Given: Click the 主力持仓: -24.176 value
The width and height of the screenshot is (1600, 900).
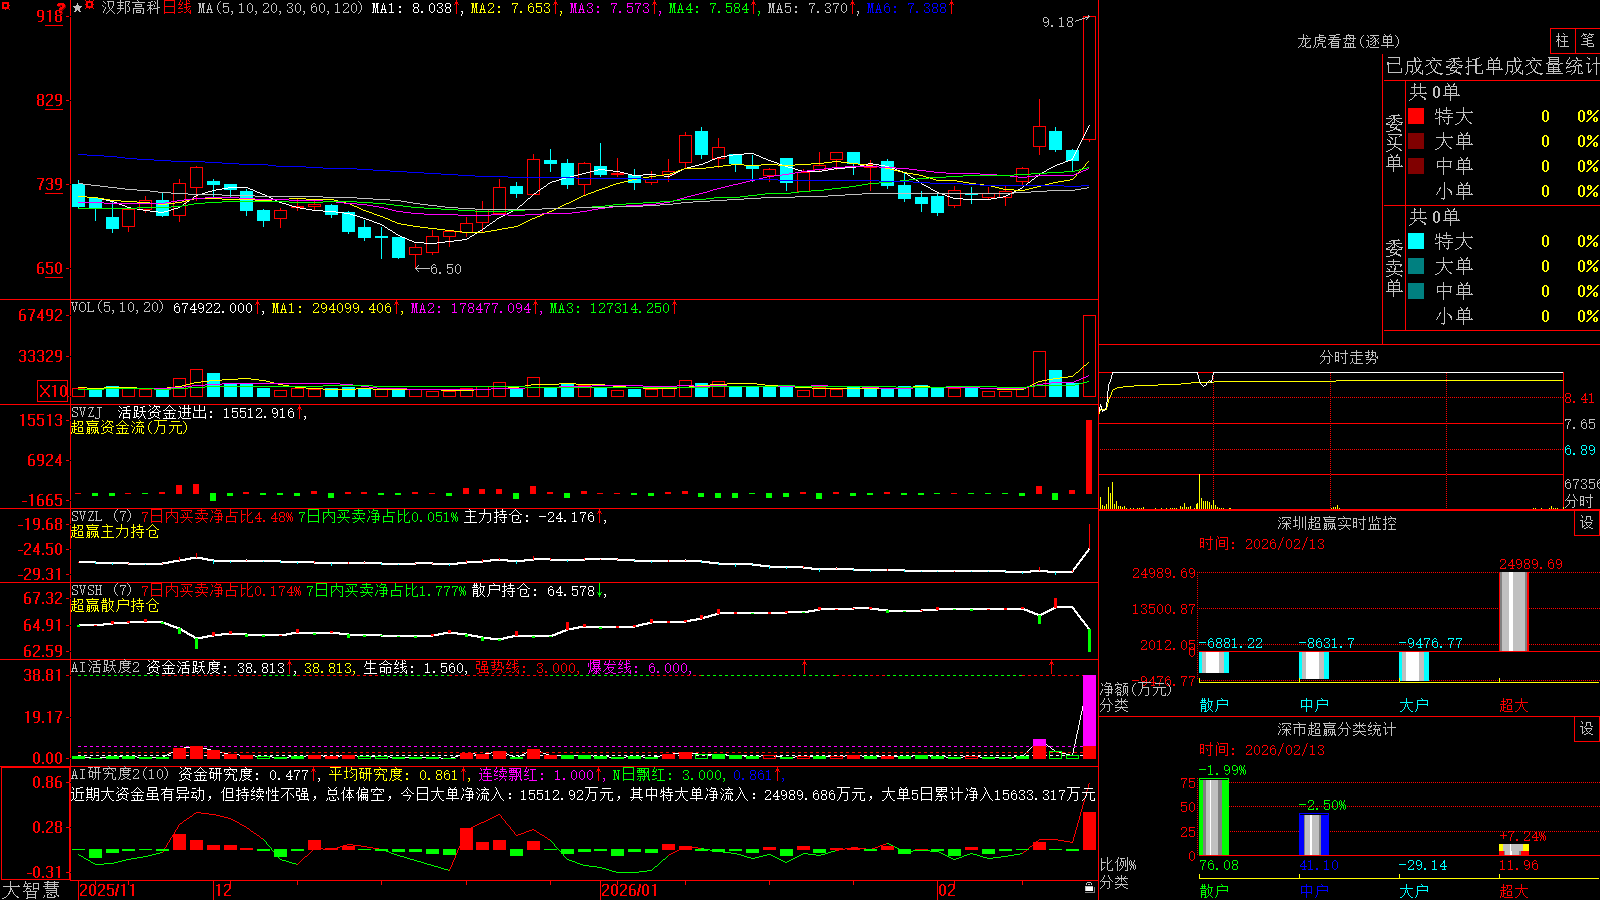Looking at the screenshot, I should [x=535, y=517].
